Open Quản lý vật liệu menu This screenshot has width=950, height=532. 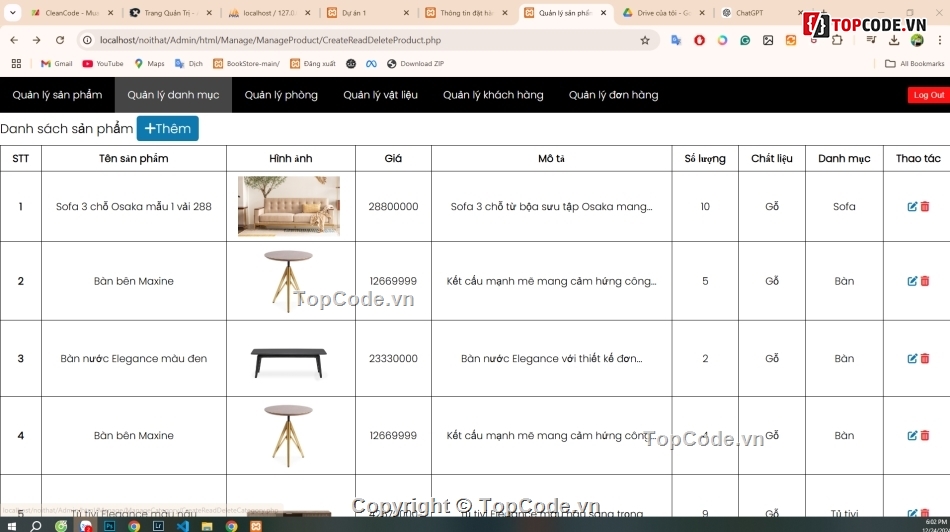pyautogui.click(x=380, y=95)
